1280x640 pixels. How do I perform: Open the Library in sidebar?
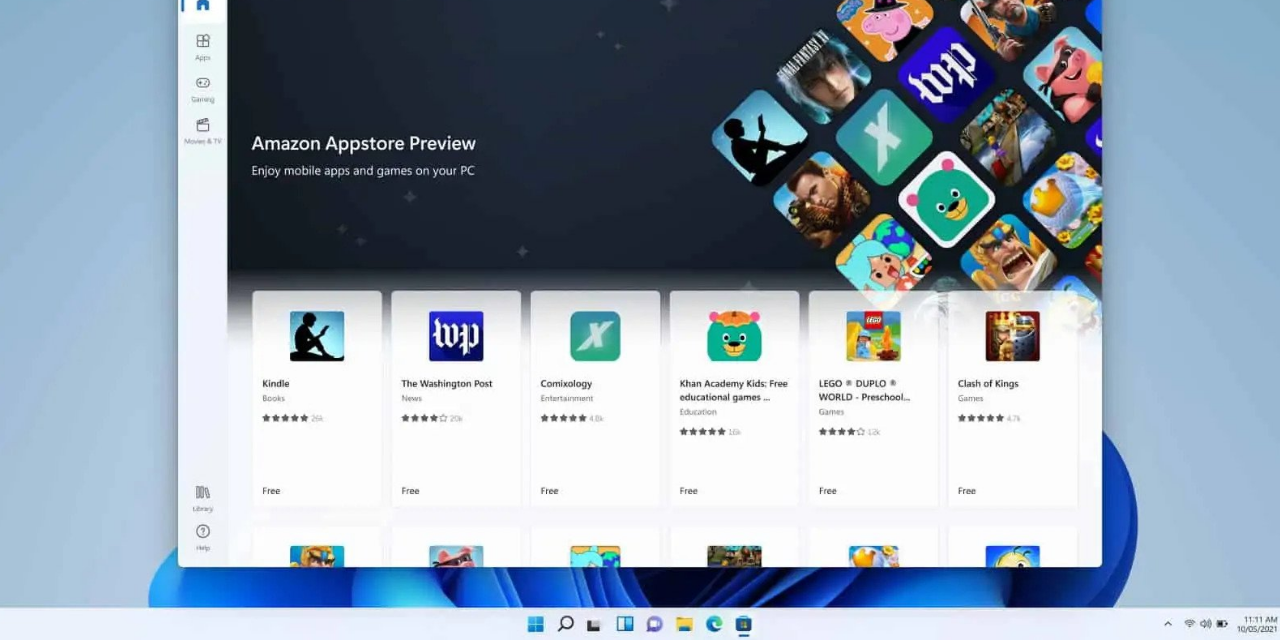(203, 498)
